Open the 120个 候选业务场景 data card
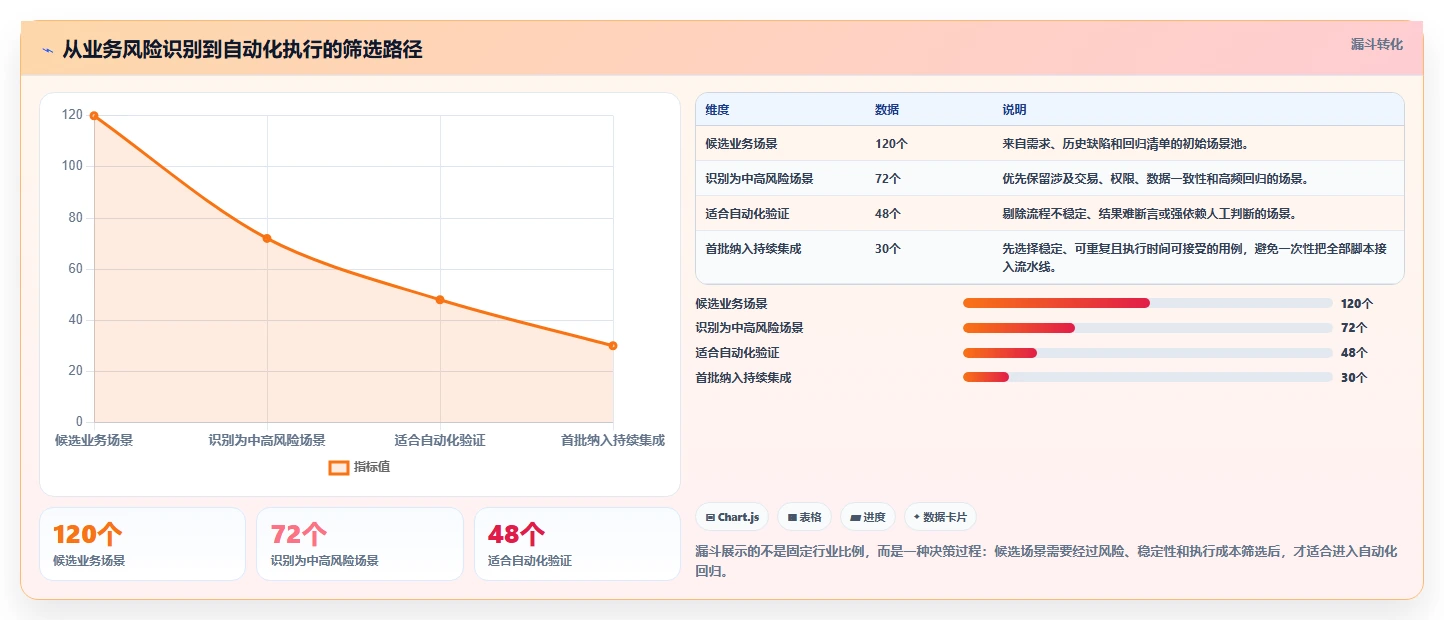 pyautogui.click(x=142, y=544)
